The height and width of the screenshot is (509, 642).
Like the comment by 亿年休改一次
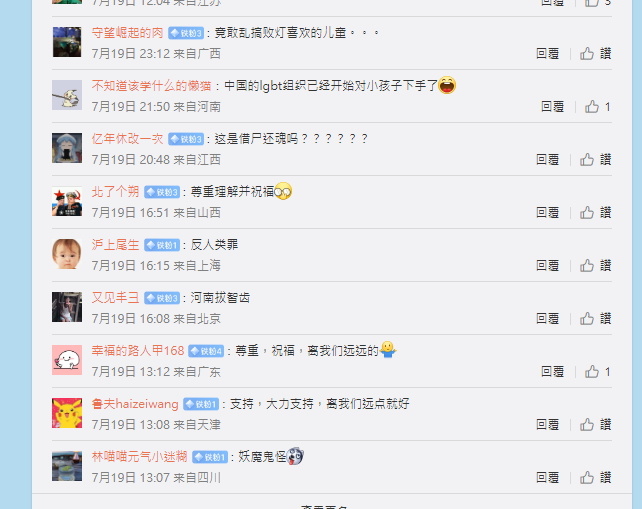pyautogui.click(x=595, y=160)
